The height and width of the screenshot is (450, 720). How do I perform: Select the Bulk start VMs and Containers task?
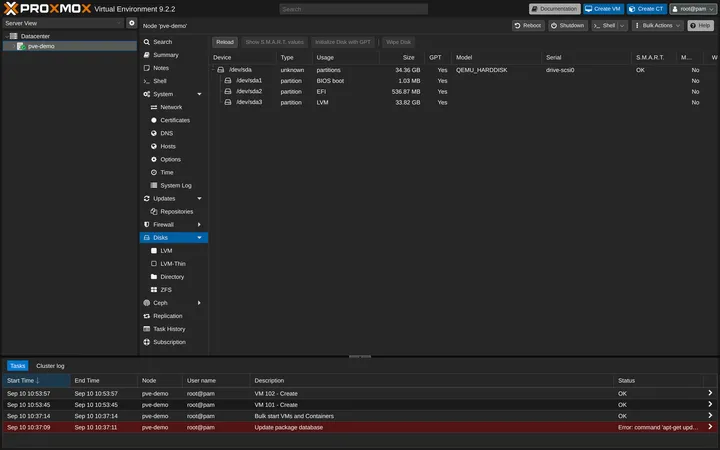pos(360,416)
